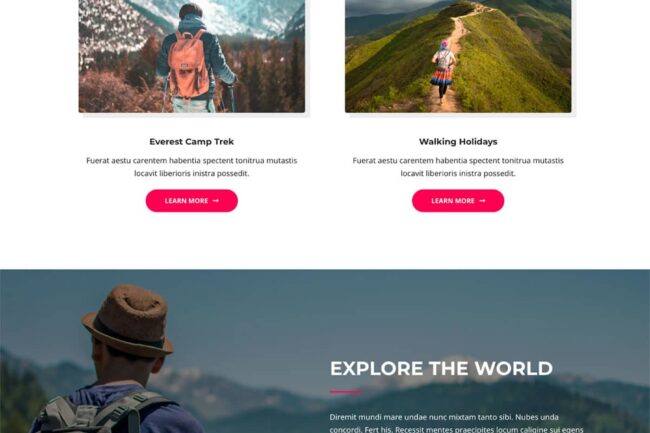Click the arrow icon in the Walking Holidays button
Viewport: 650px width, 433px height.
tap(482, 201)
